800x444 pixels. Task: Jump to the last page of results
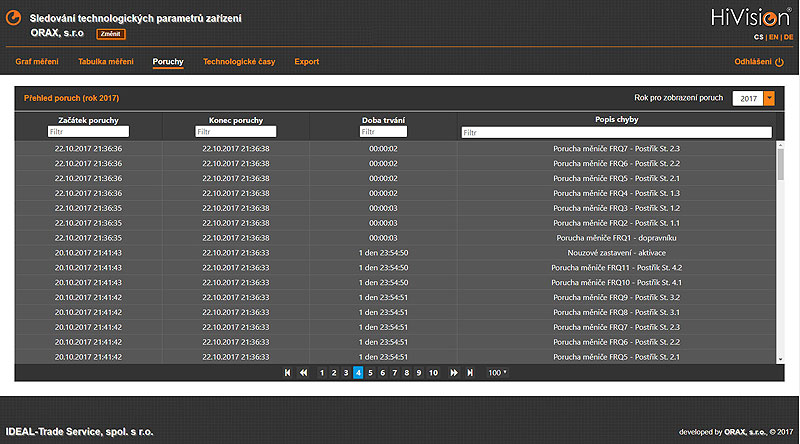click(x=469, y=373)
